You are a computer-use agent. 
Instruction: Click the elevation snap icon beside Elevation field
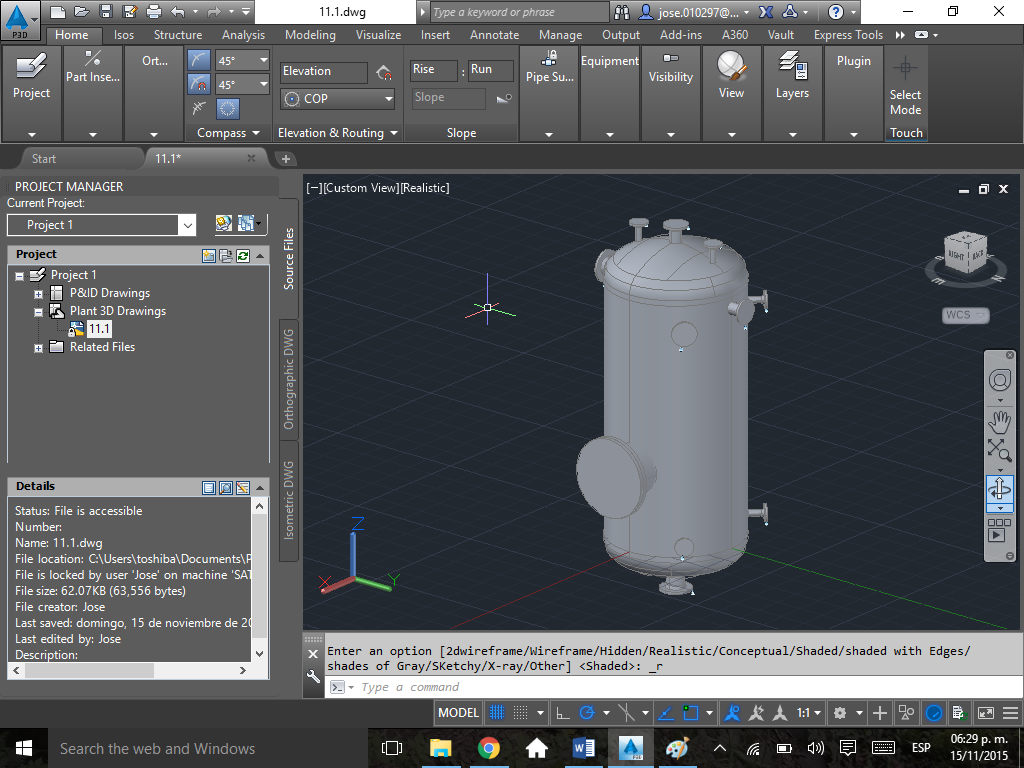point(384,72)
